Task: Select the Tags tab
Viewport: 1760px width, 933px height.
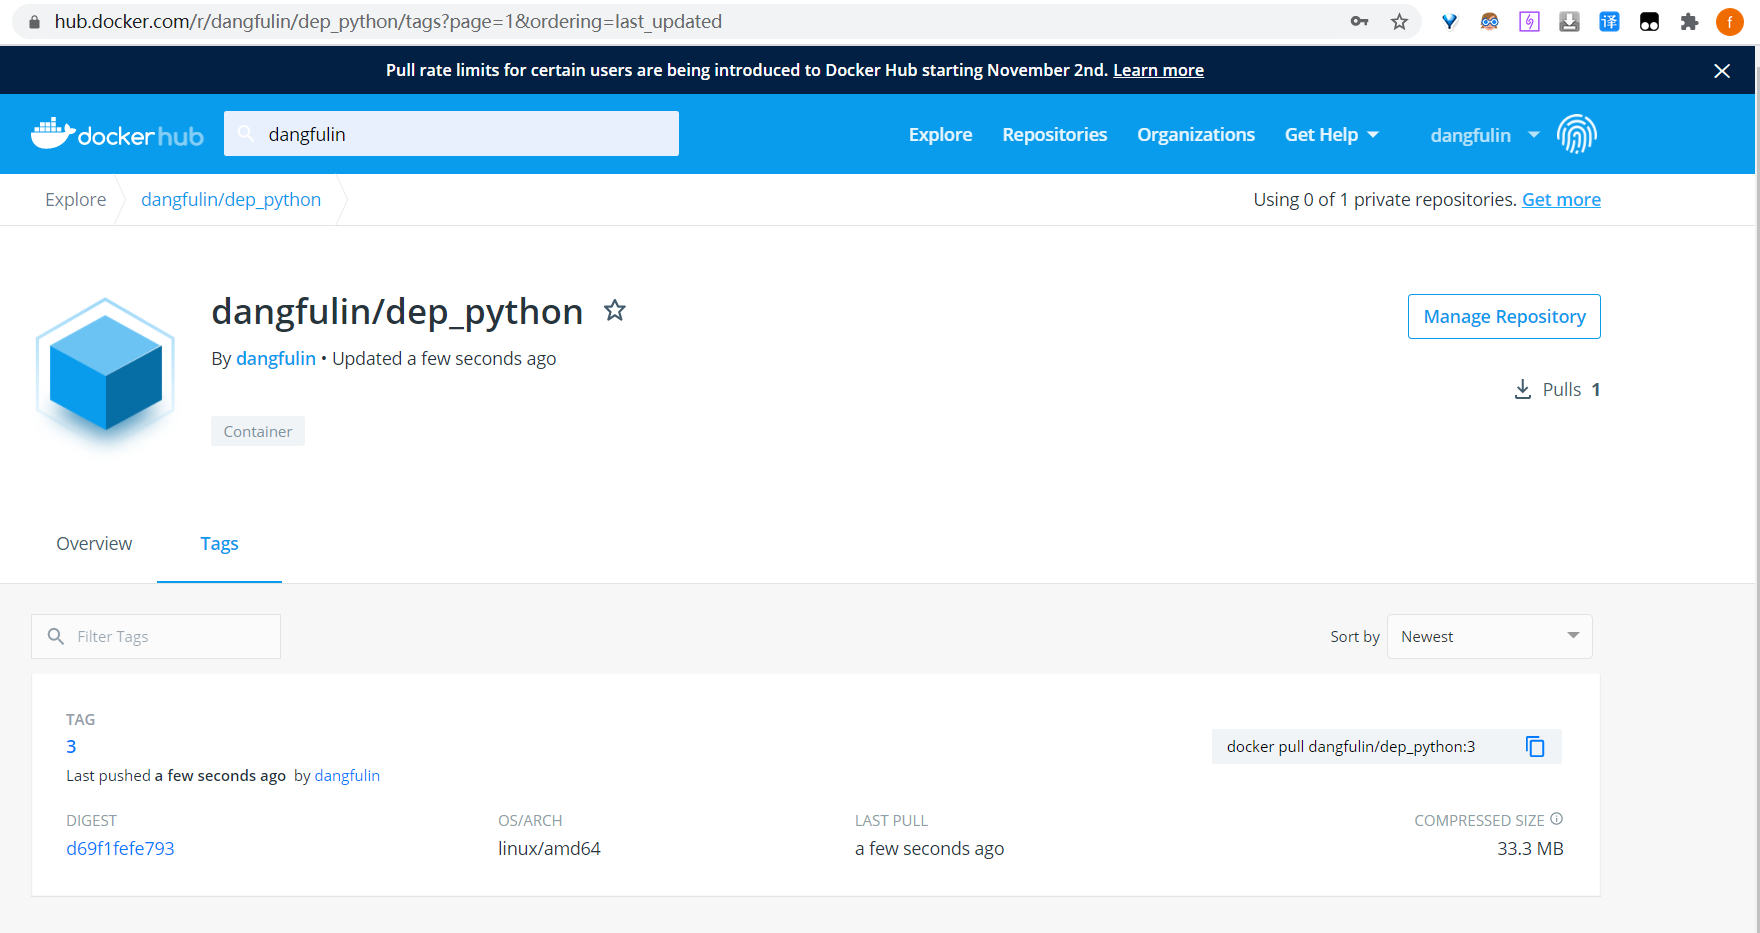Action: (219, 544)
